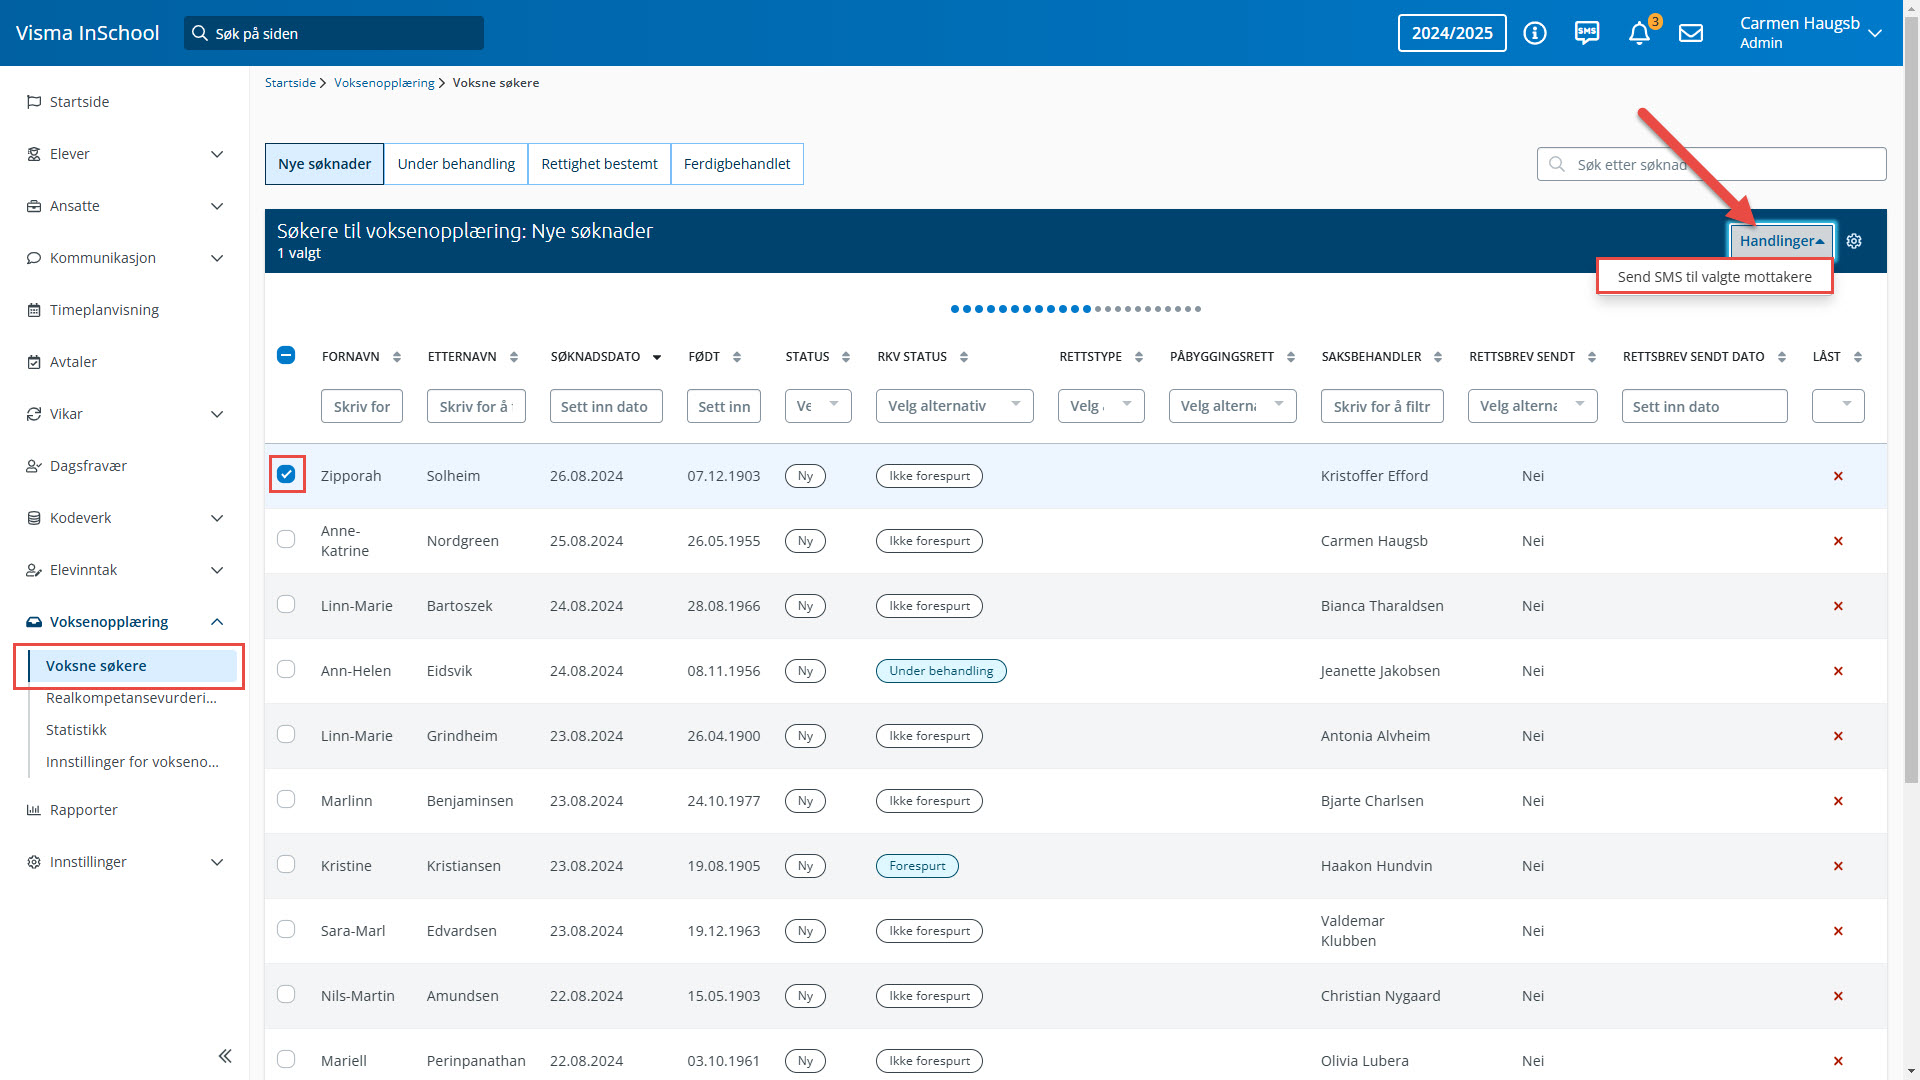Image resolution: width=1920 pixels, height=1080 pixels.
Task: Open Statistikk submenu item
Action: [76, 730]
